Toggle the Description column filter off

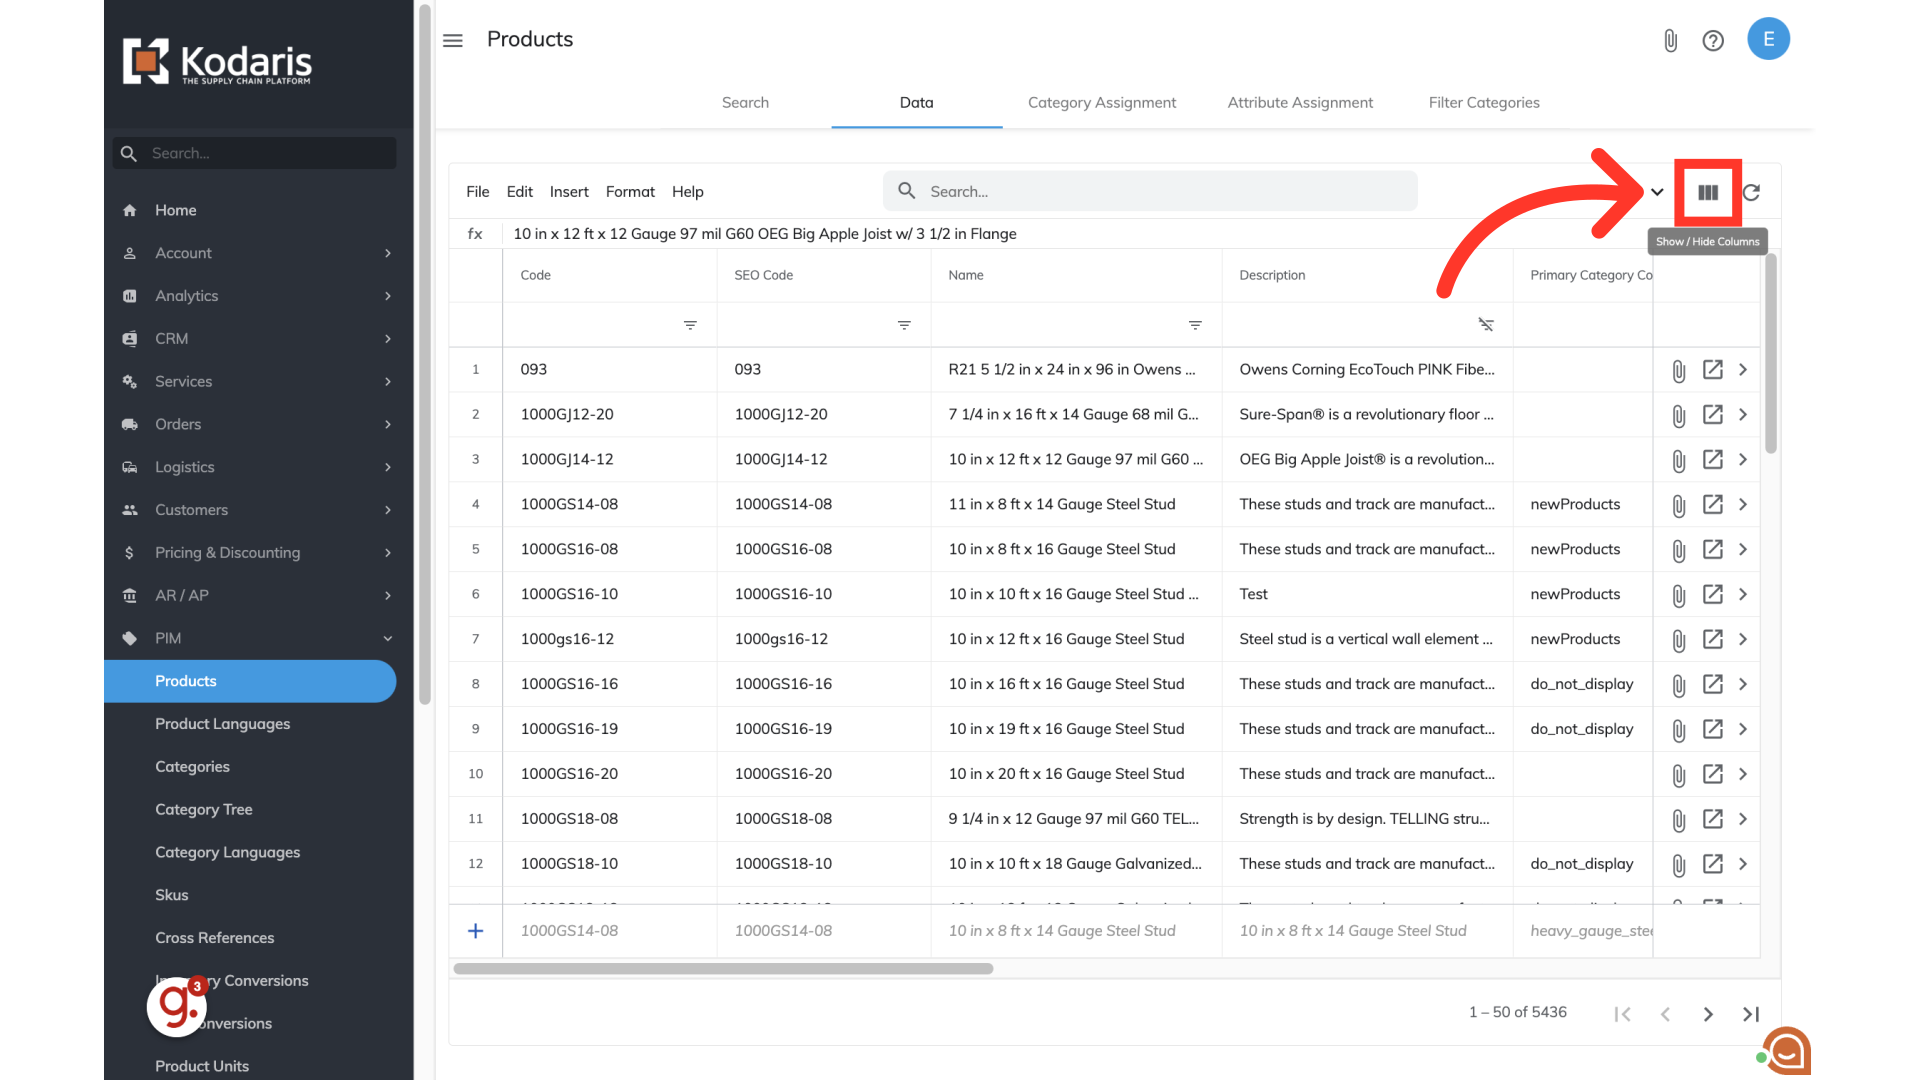point(1486,325)
